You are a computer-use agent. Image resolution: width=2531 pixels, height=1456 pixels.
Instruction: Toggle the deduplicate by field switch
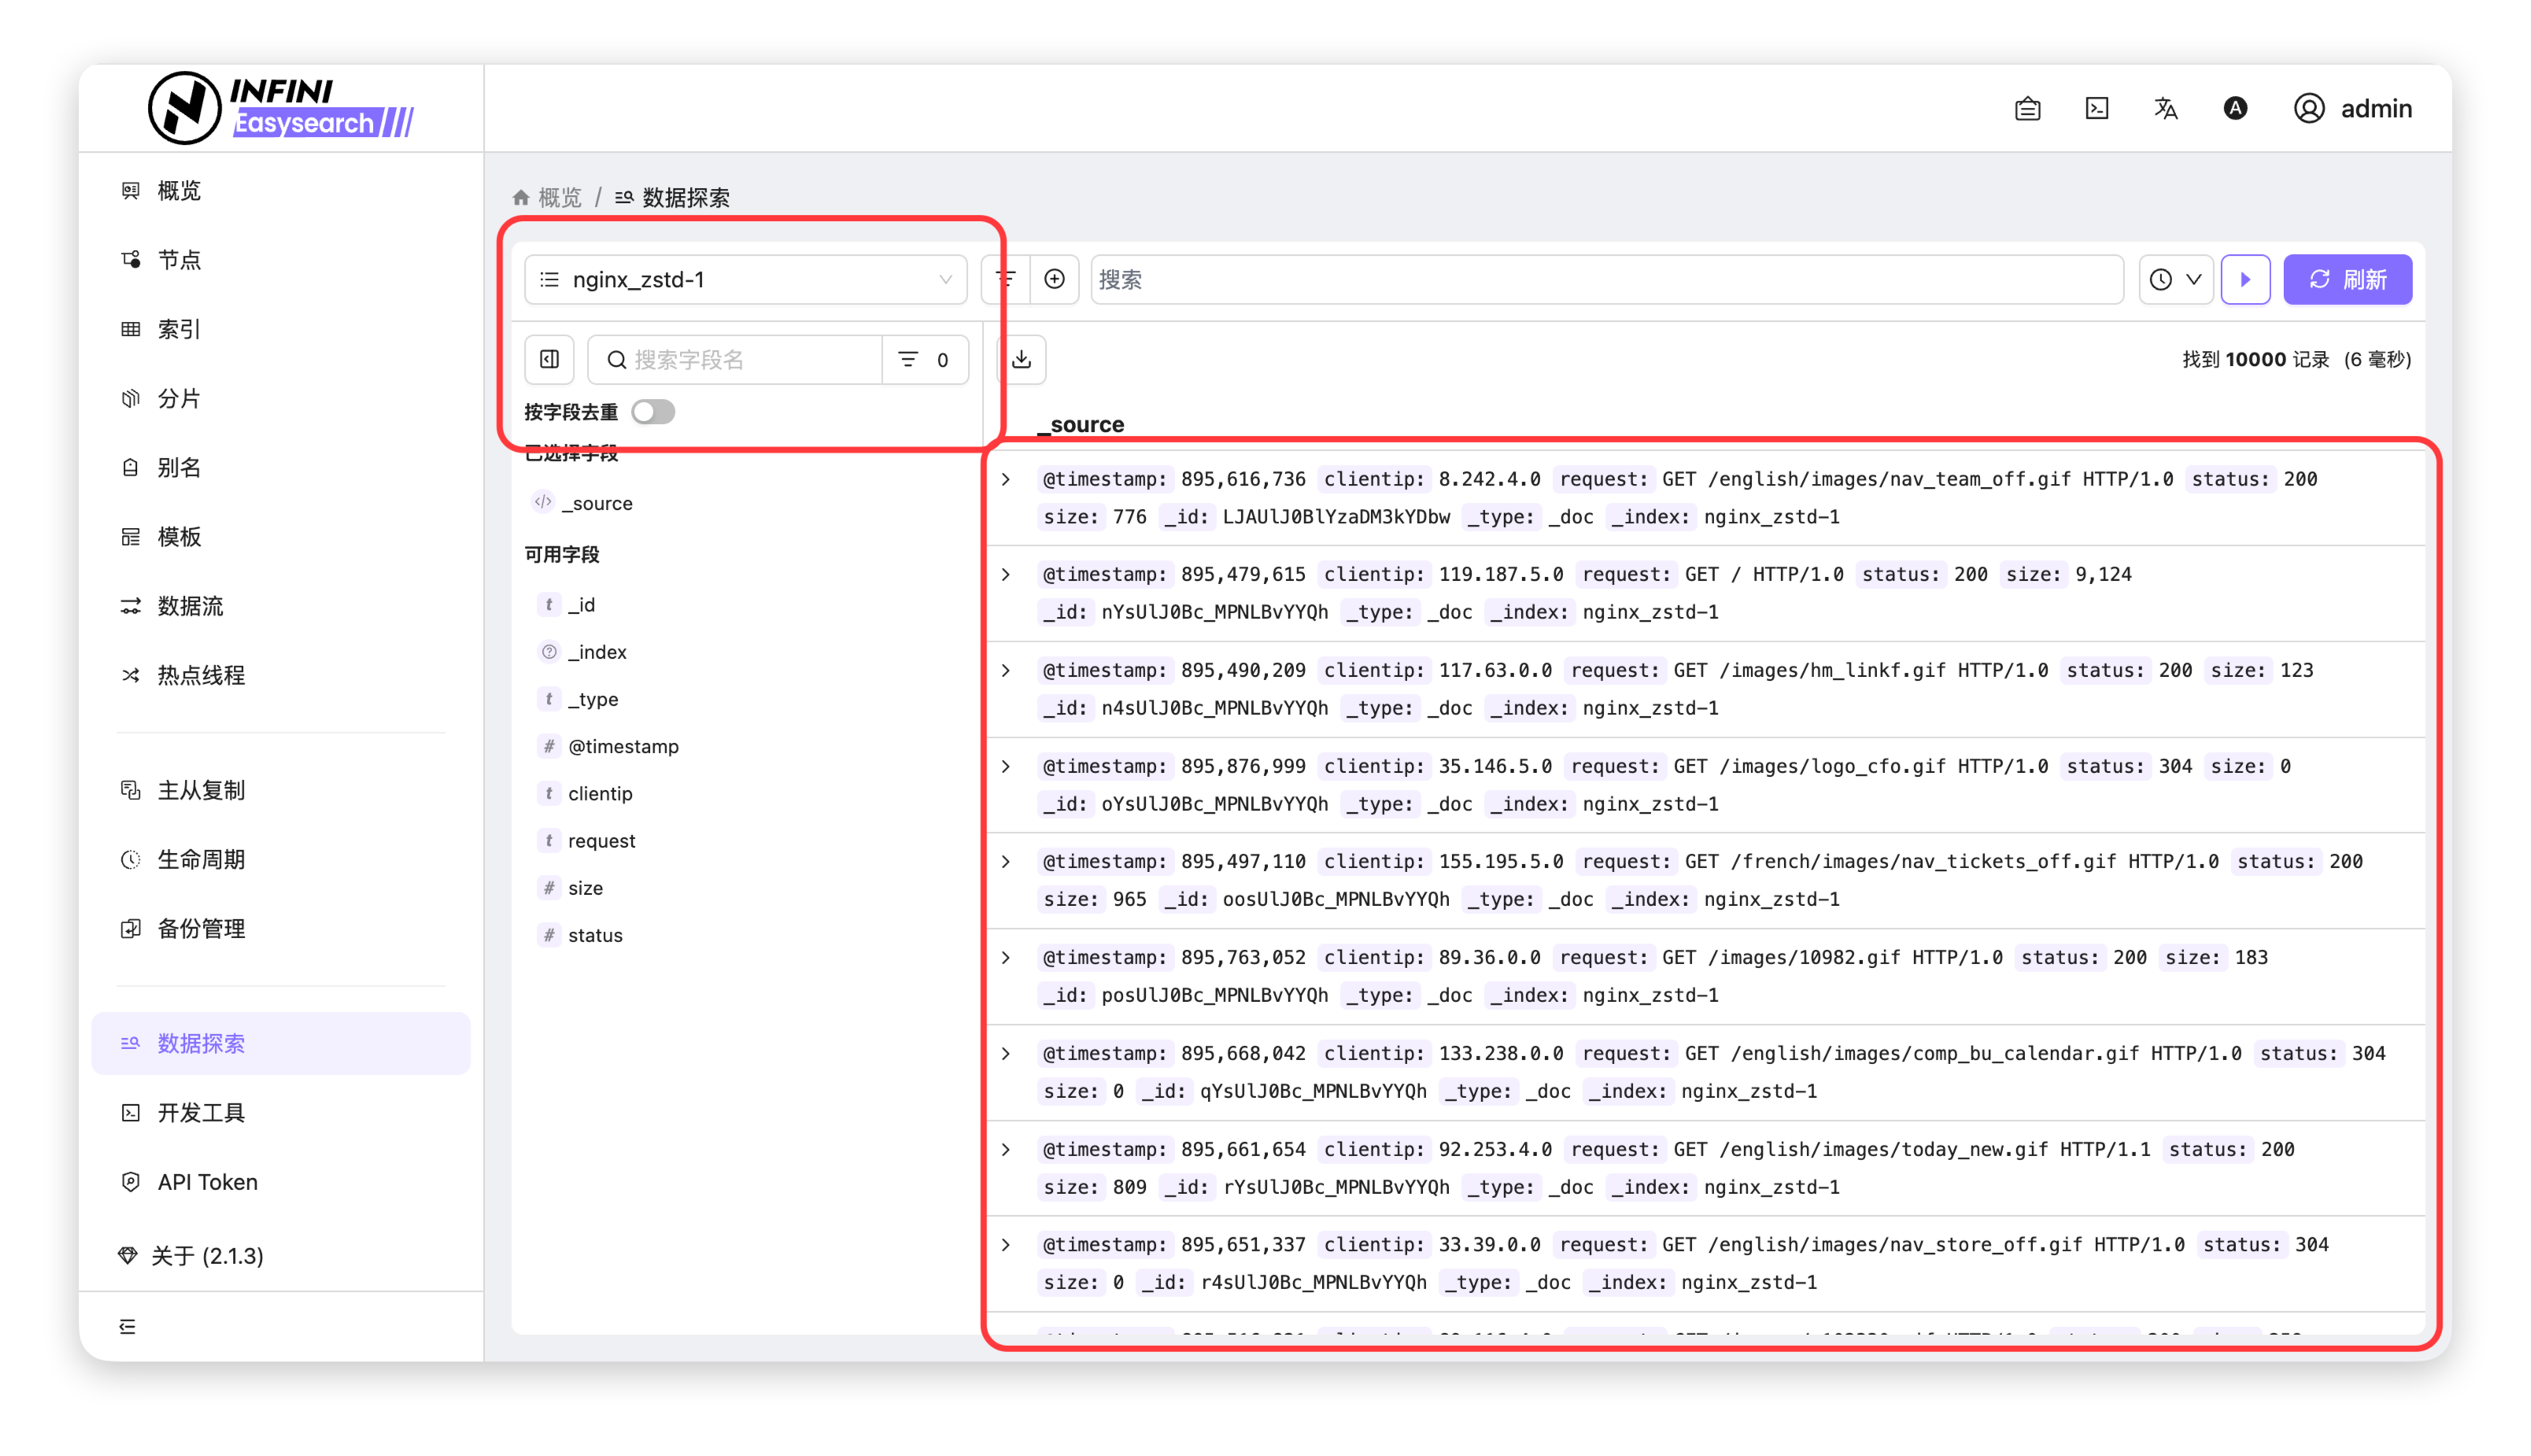click(x=653, y=412)
